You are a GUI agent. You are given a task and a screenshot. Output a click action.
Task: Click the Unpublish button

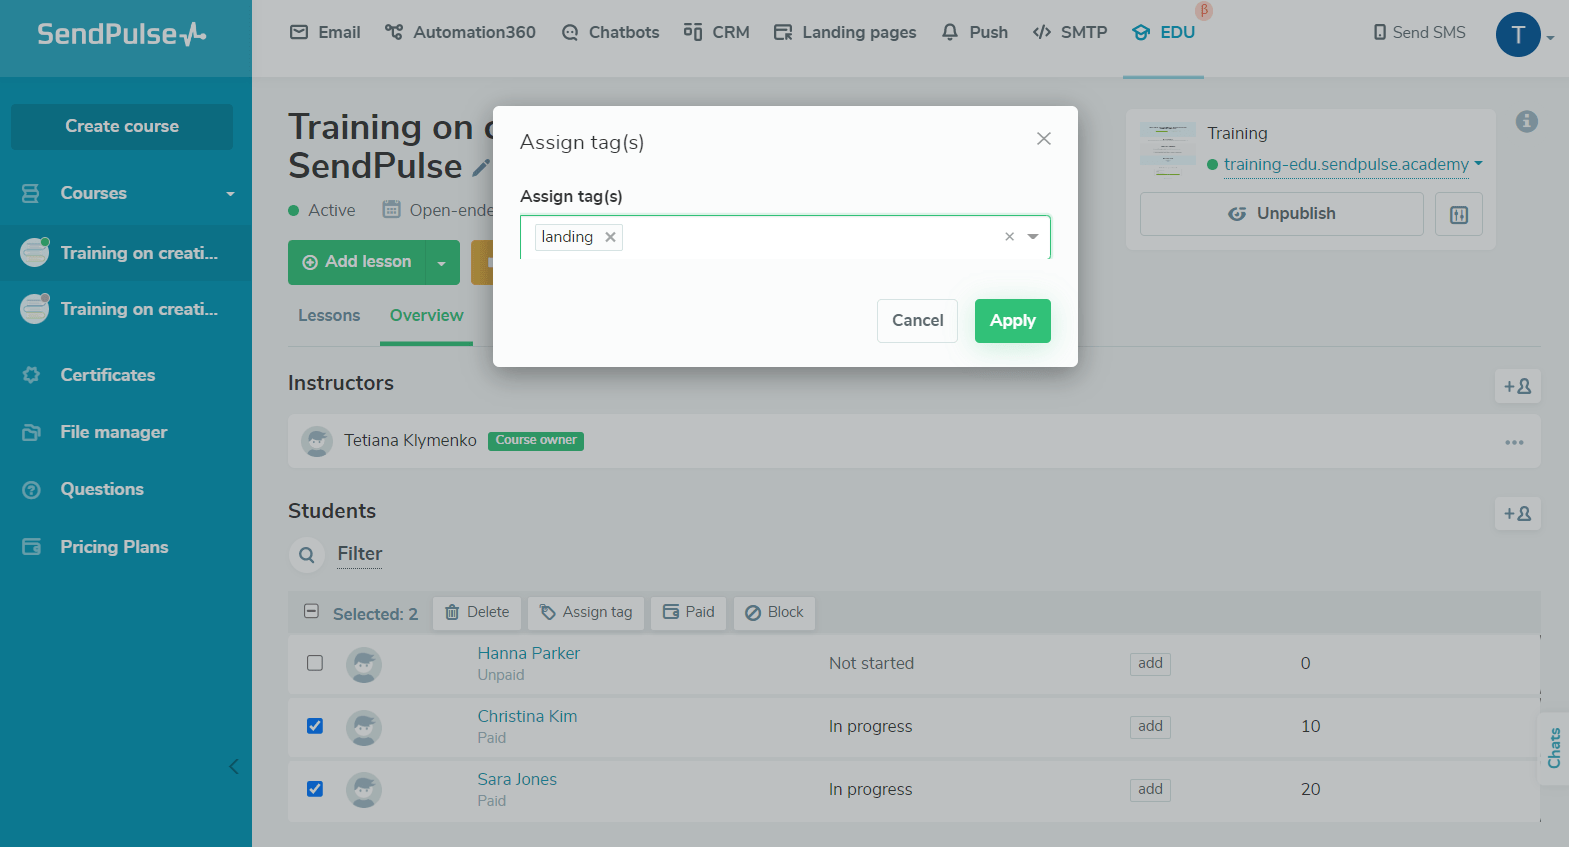[1282, 214]
